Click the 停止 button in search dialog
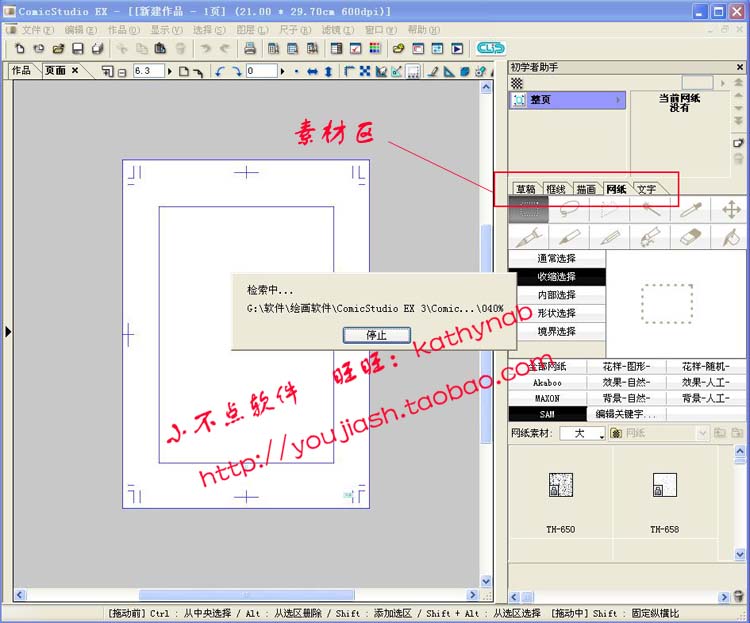Screen dimensions: 750x623 click(376, 335)
